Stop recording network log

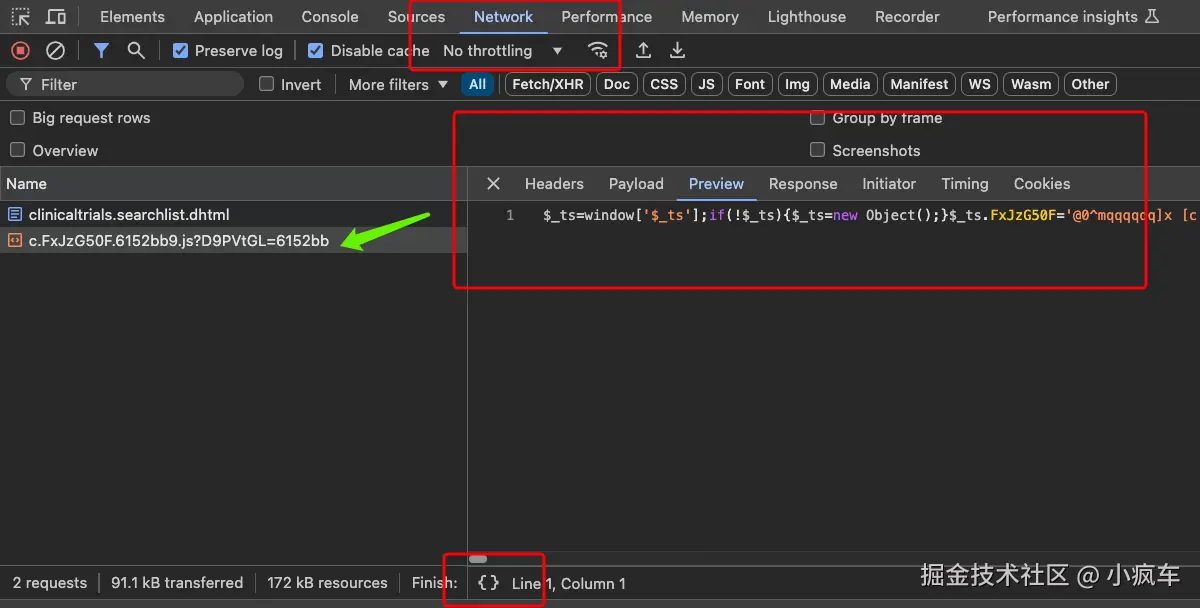pyautogui.click(x=21, y=50)
